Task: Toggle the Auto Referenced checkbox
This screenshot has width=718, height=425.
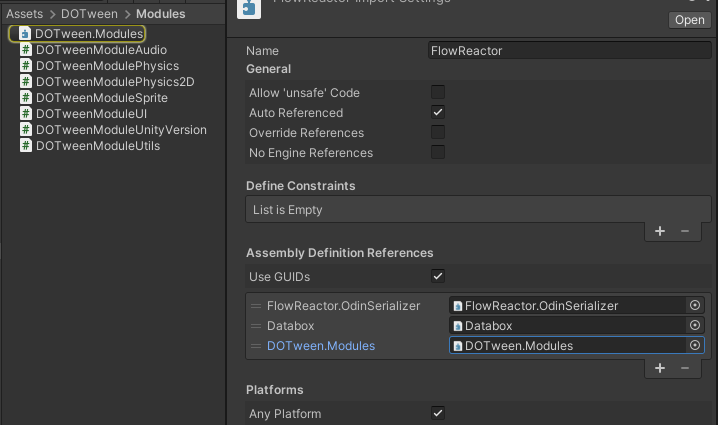Action: tap(438, 113)
